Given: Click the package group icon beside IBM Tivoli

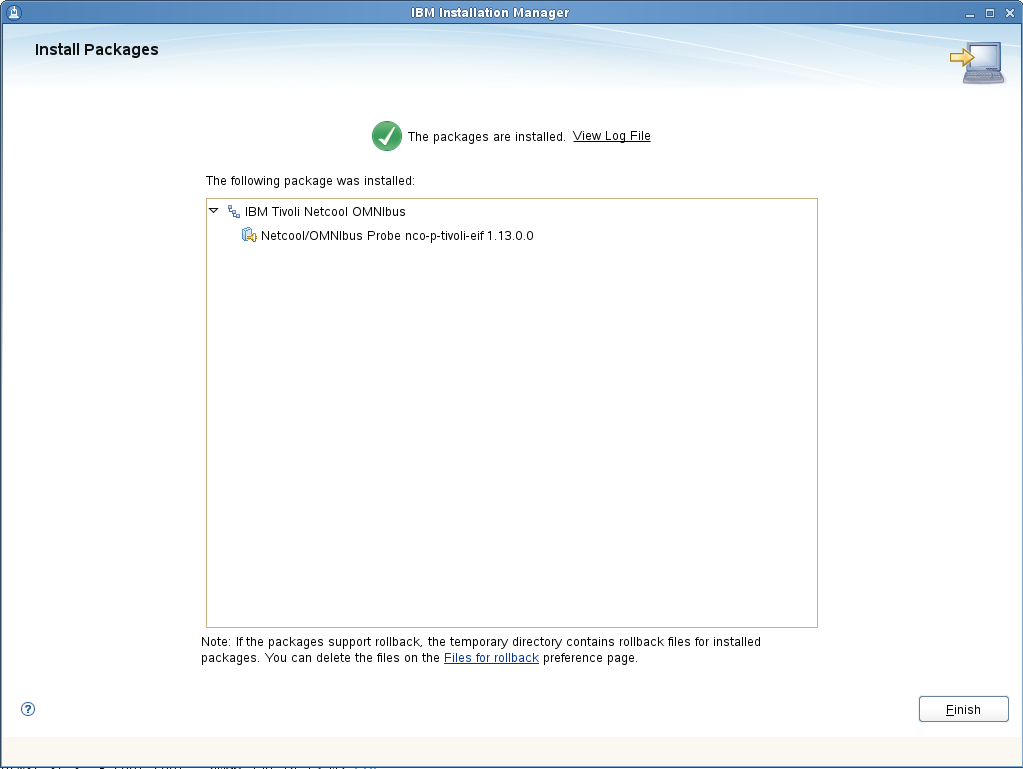Looking at the screenshot, I should [234, 211].
